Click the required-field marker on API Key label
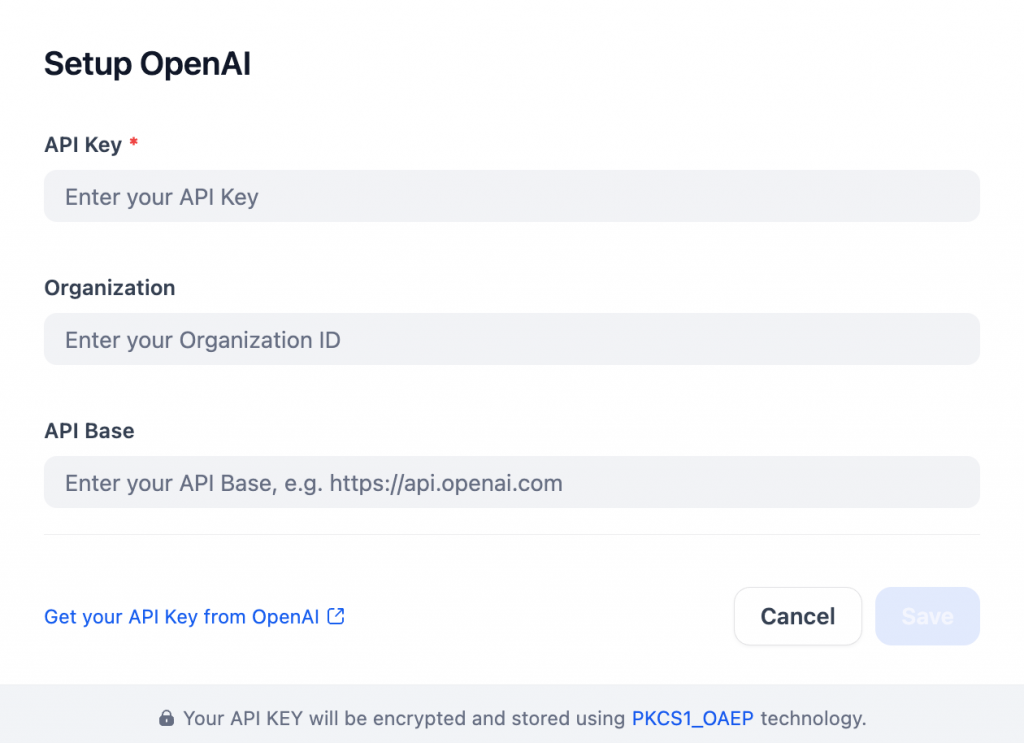The height and width of the screenshot is (743, 1024). click(133, 144)
